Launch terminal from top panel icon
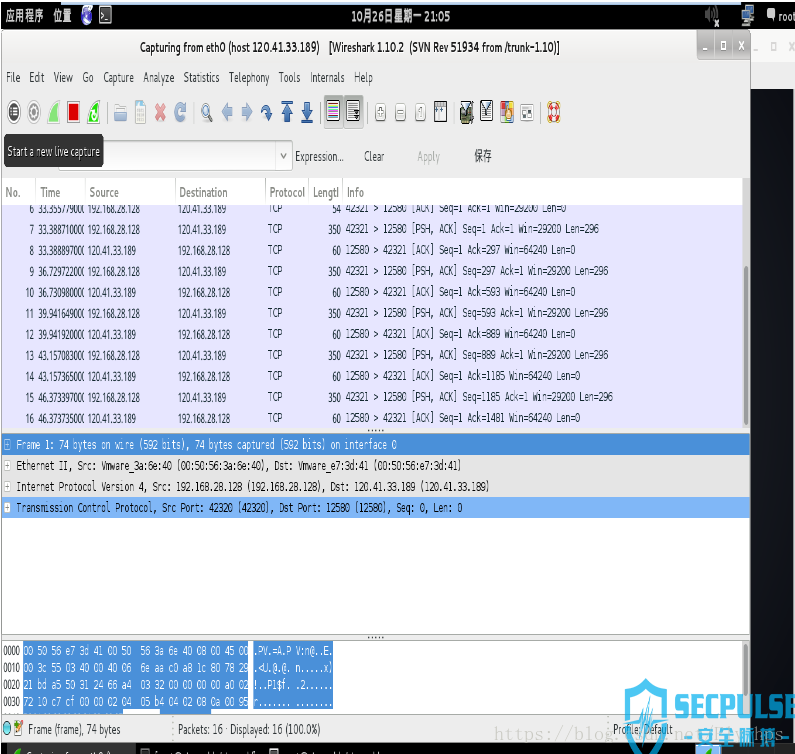 (x=105, y=16)
